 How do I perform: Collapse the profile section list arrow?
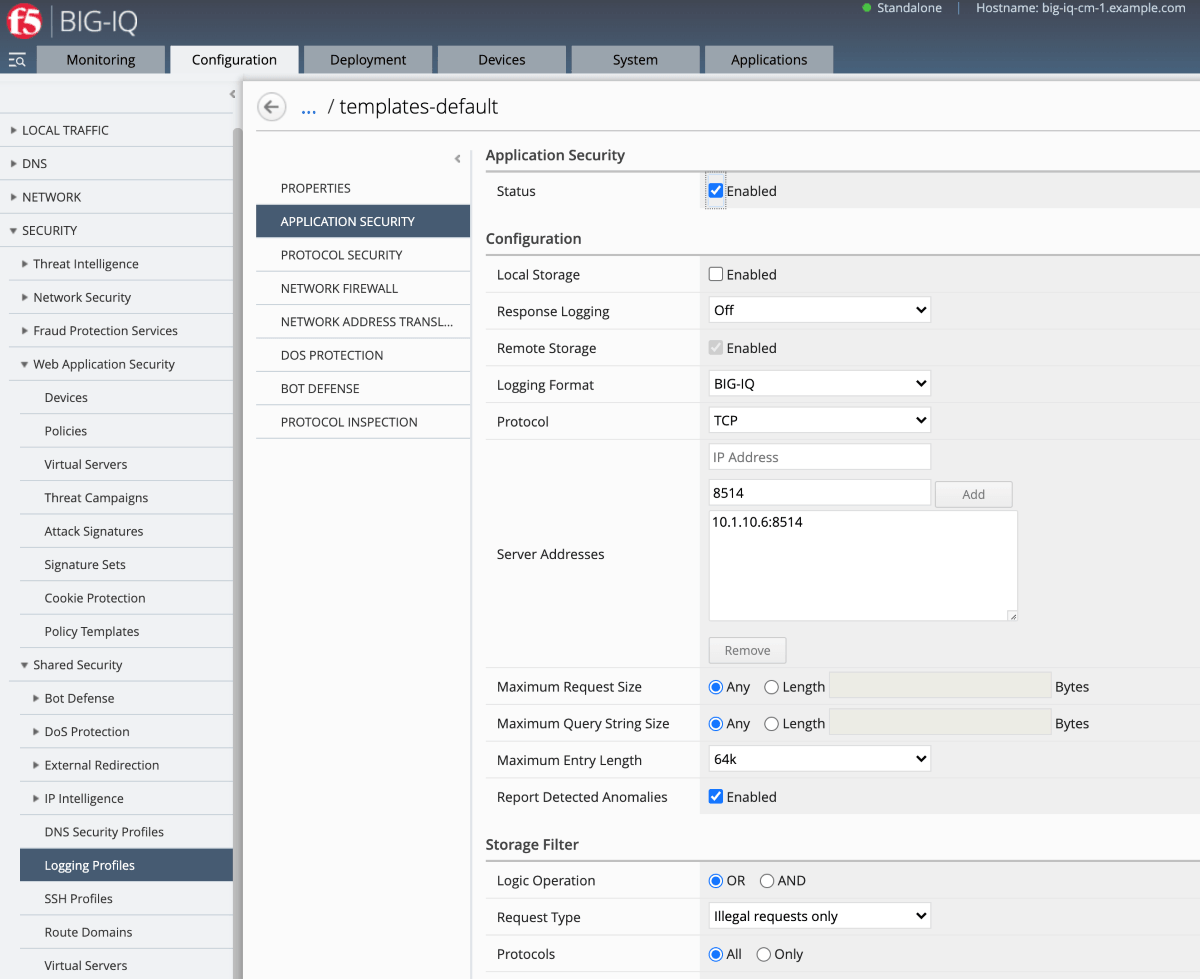[x=457, y=158]
